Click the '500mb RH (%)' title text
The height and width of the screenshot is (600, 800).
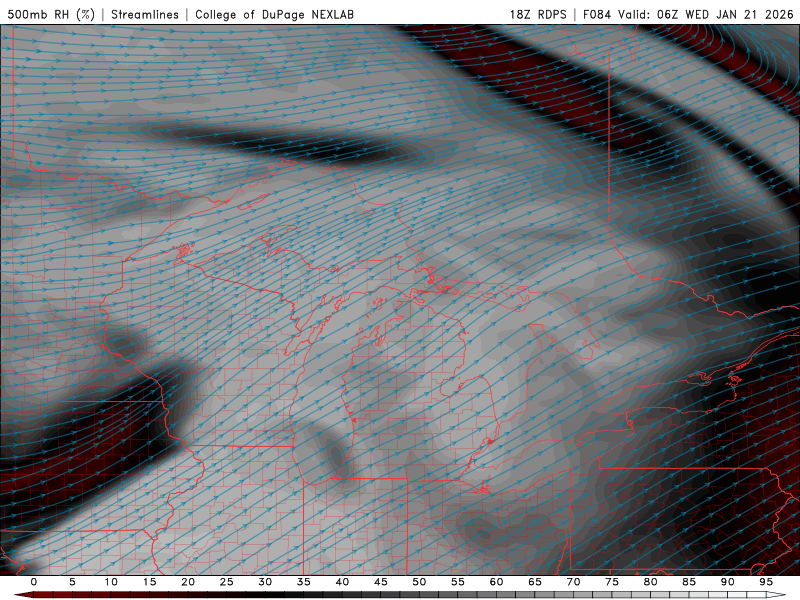(x=52, y=14)
